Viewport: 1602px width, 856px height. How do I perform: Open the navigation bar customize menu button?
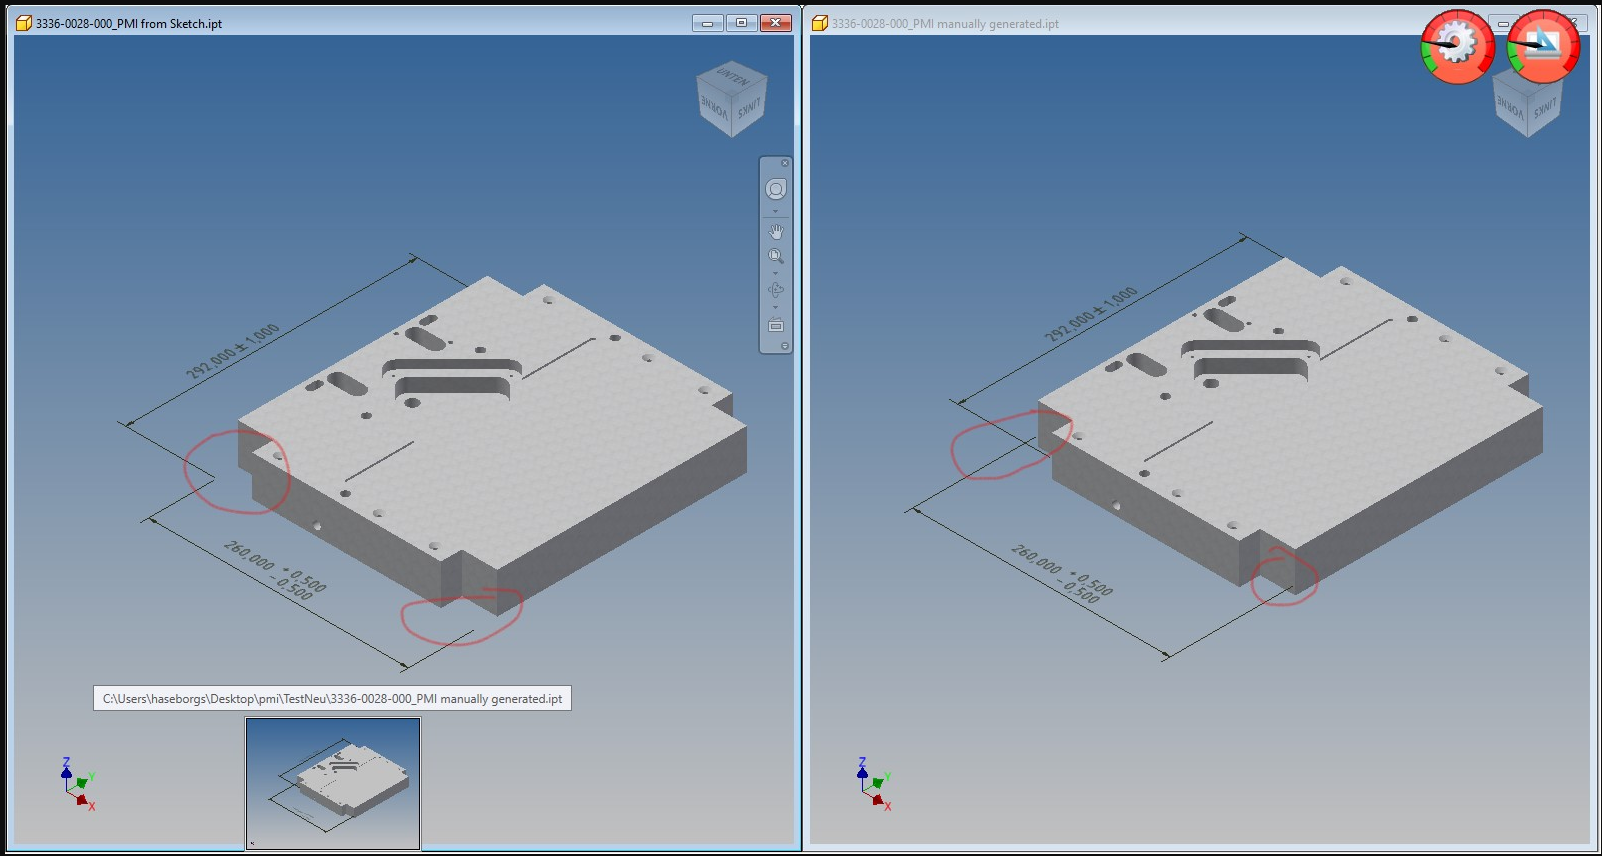tap(785, 346)
